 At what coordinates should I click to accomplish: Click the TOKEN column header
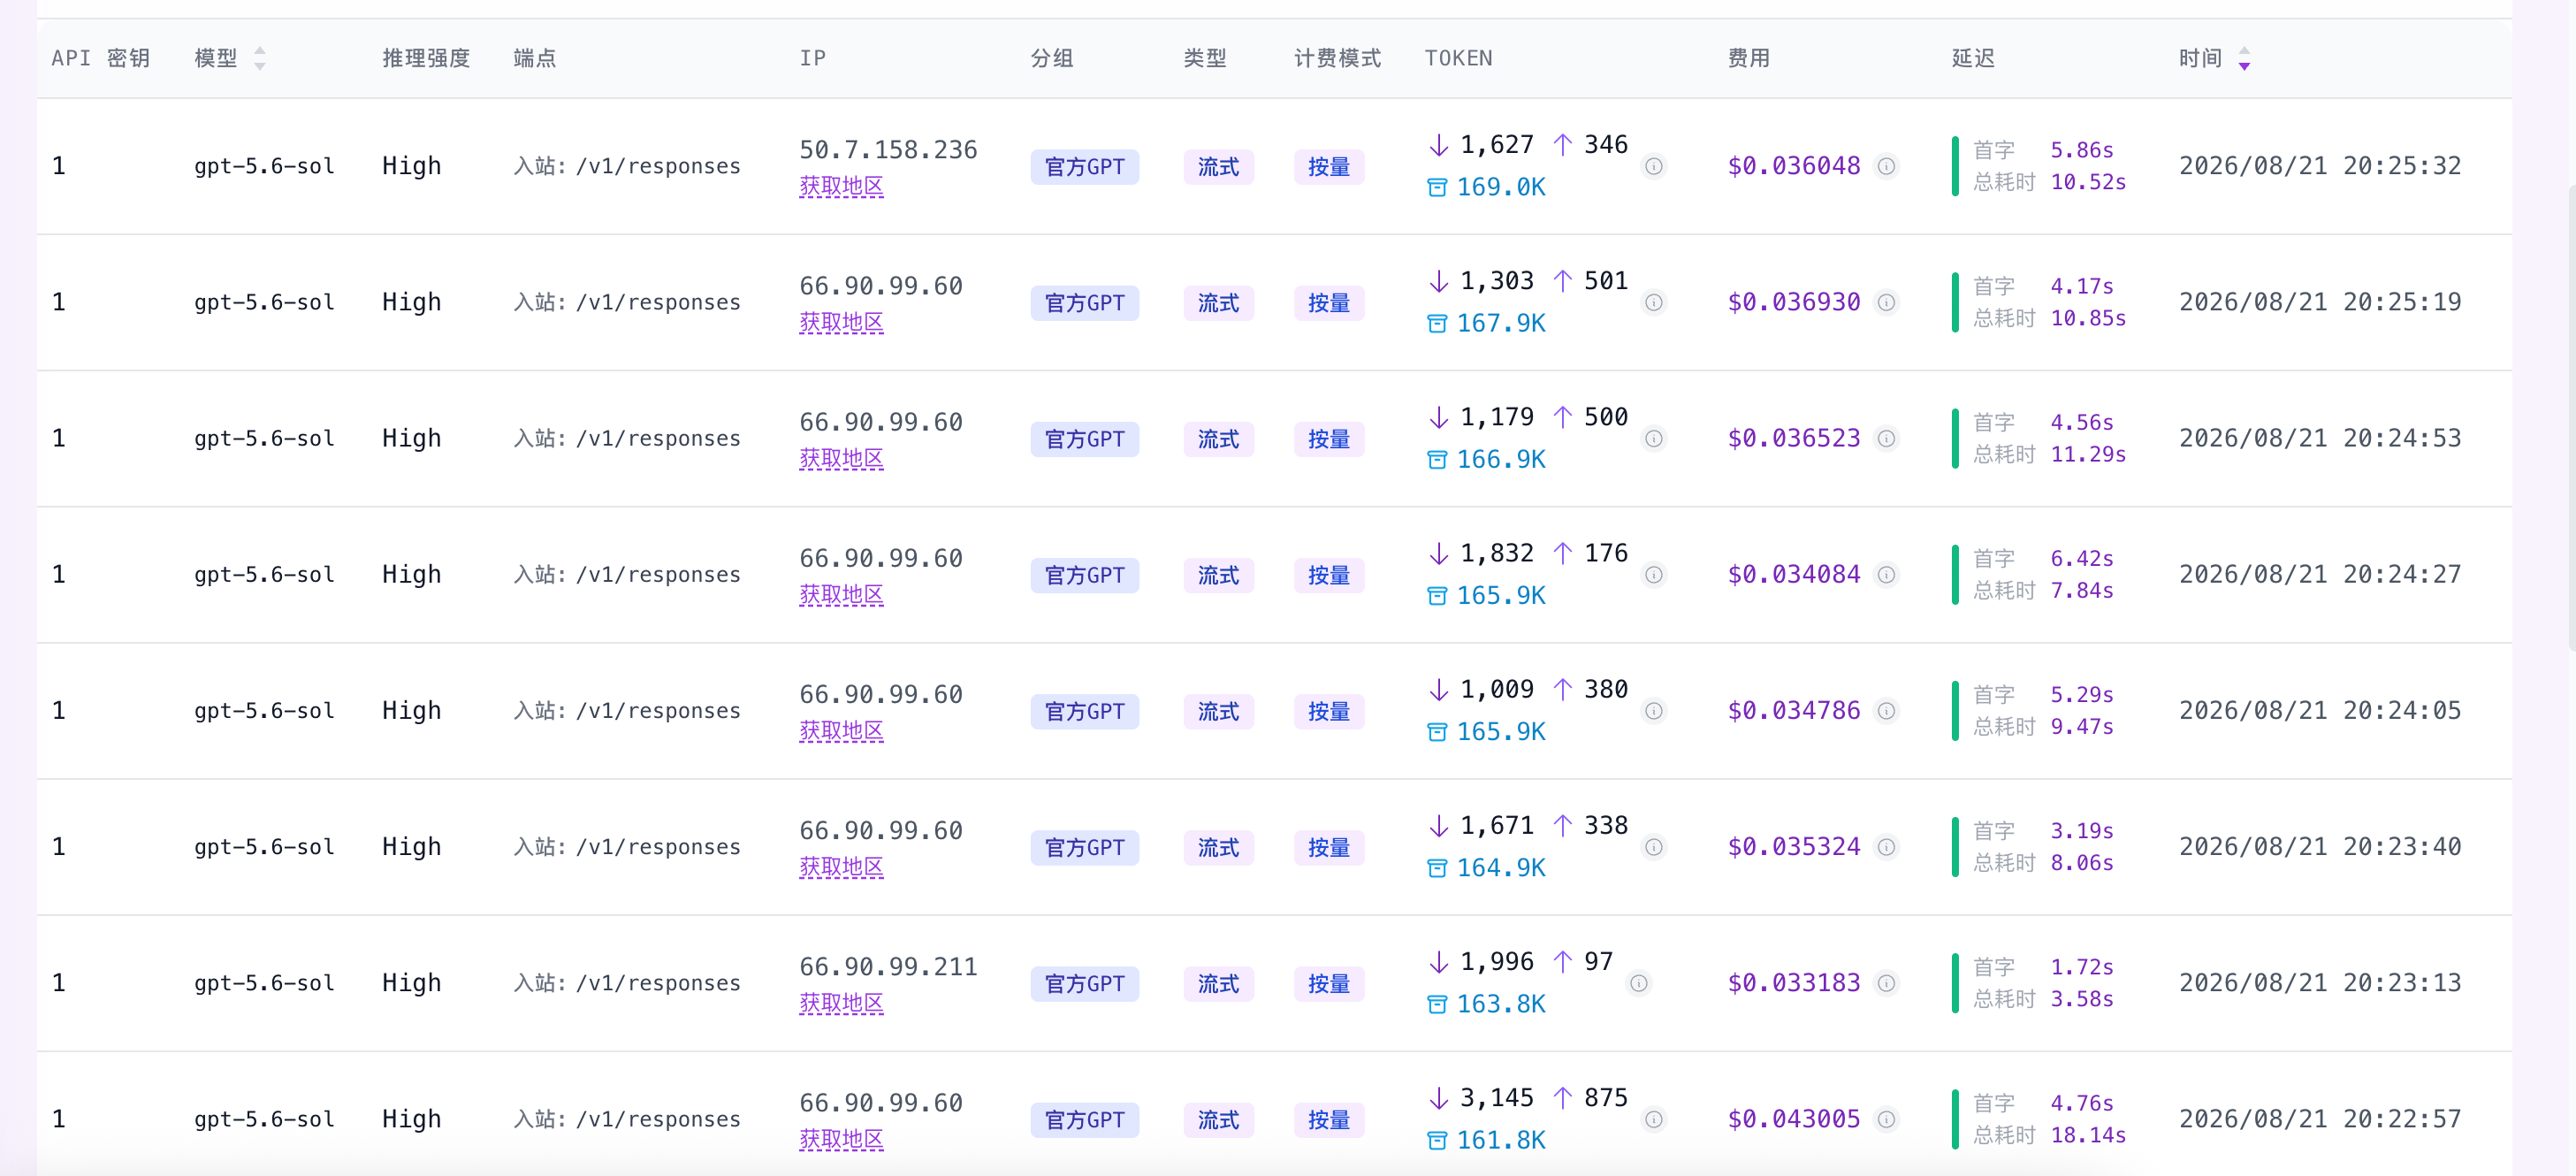(1458, 58)
